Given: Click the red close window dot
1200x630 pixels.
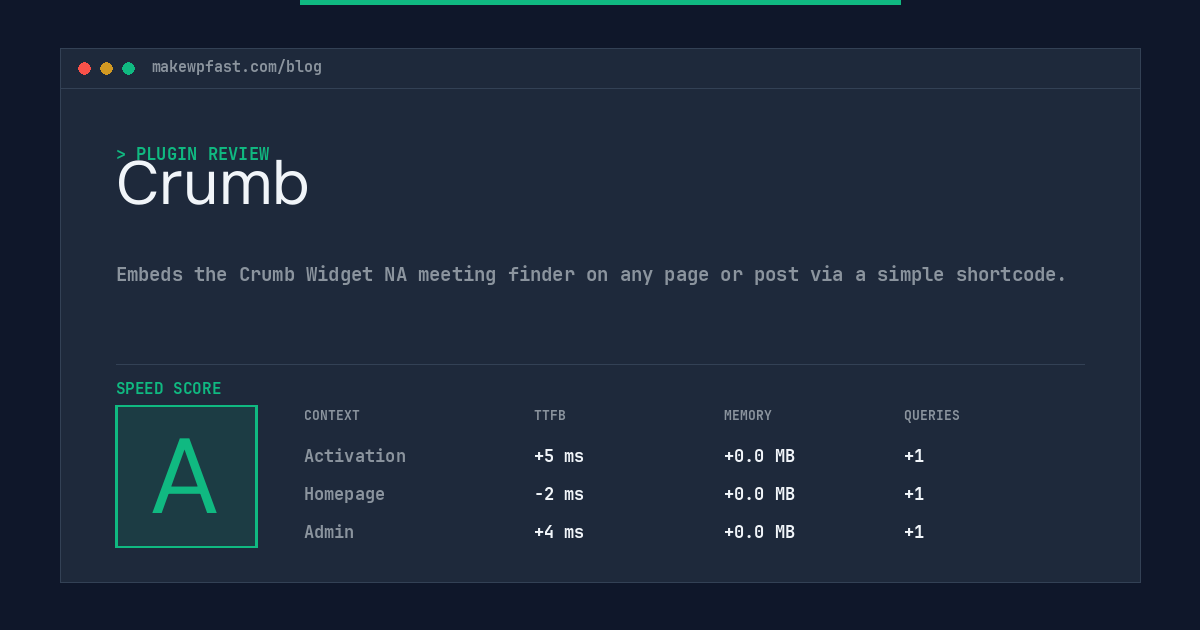Looking at the screenshot, I should click(x=84, y=68).
